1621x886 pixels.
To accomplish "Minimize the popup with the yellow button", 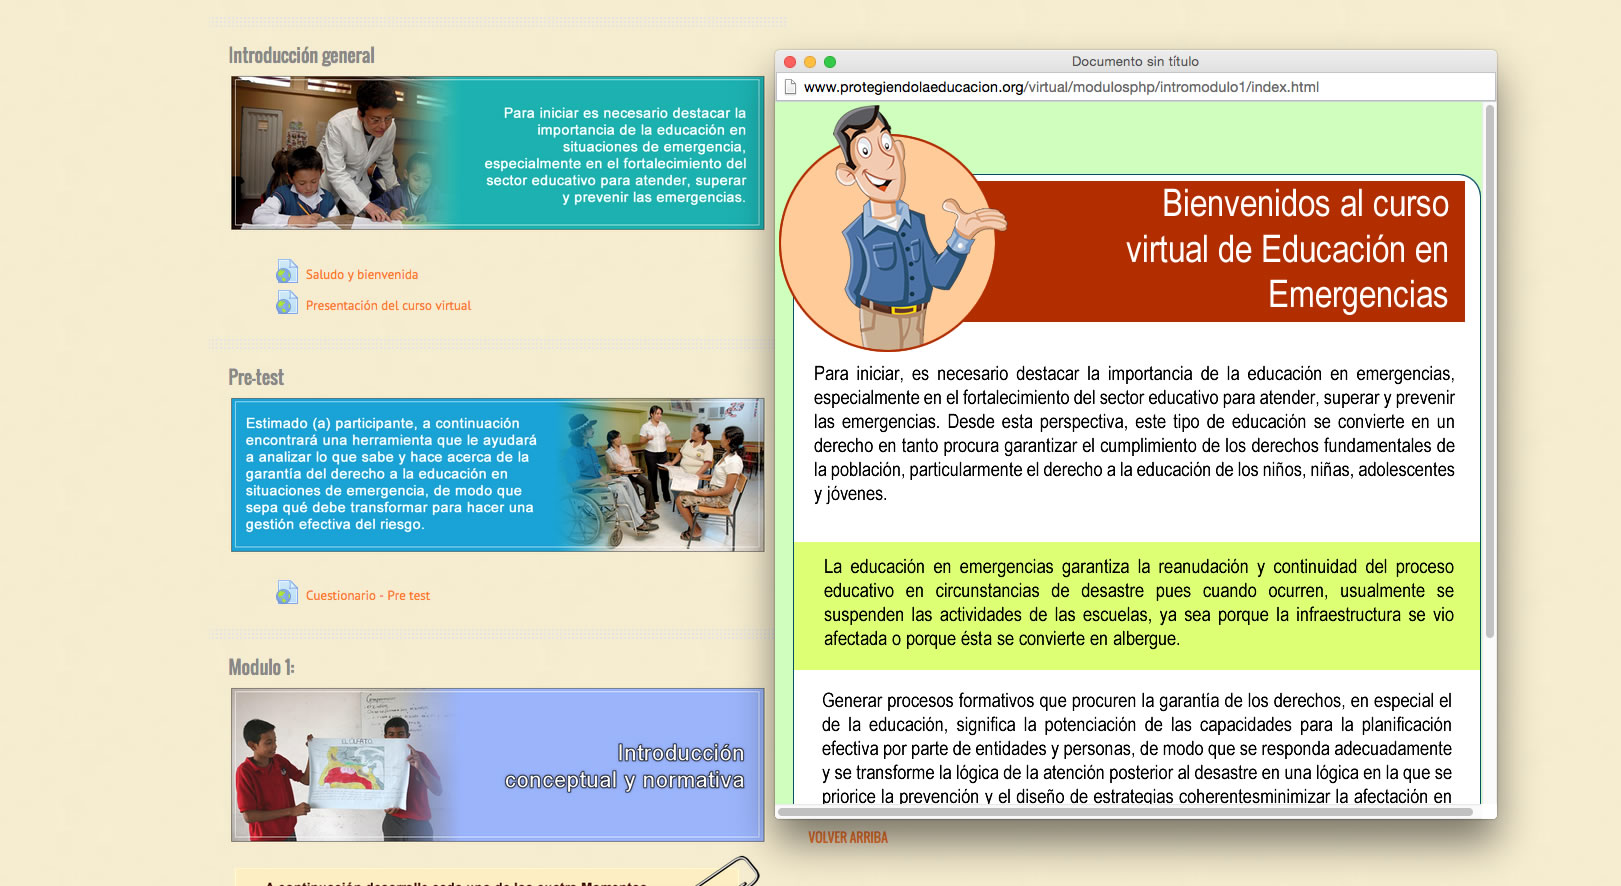I will click(810, 62).
